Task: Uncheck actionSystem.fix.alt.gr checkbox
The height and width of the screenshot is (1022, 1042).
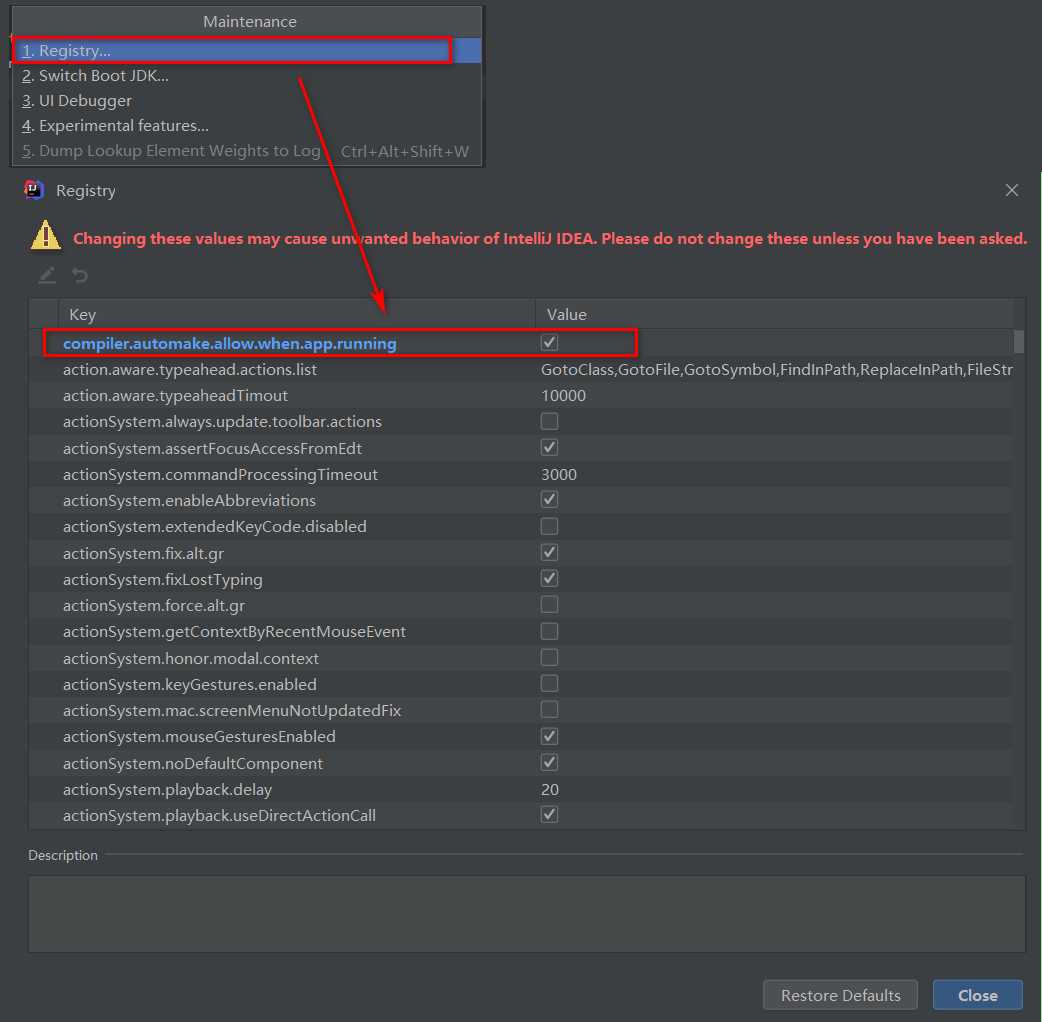Action: [550, 553]
